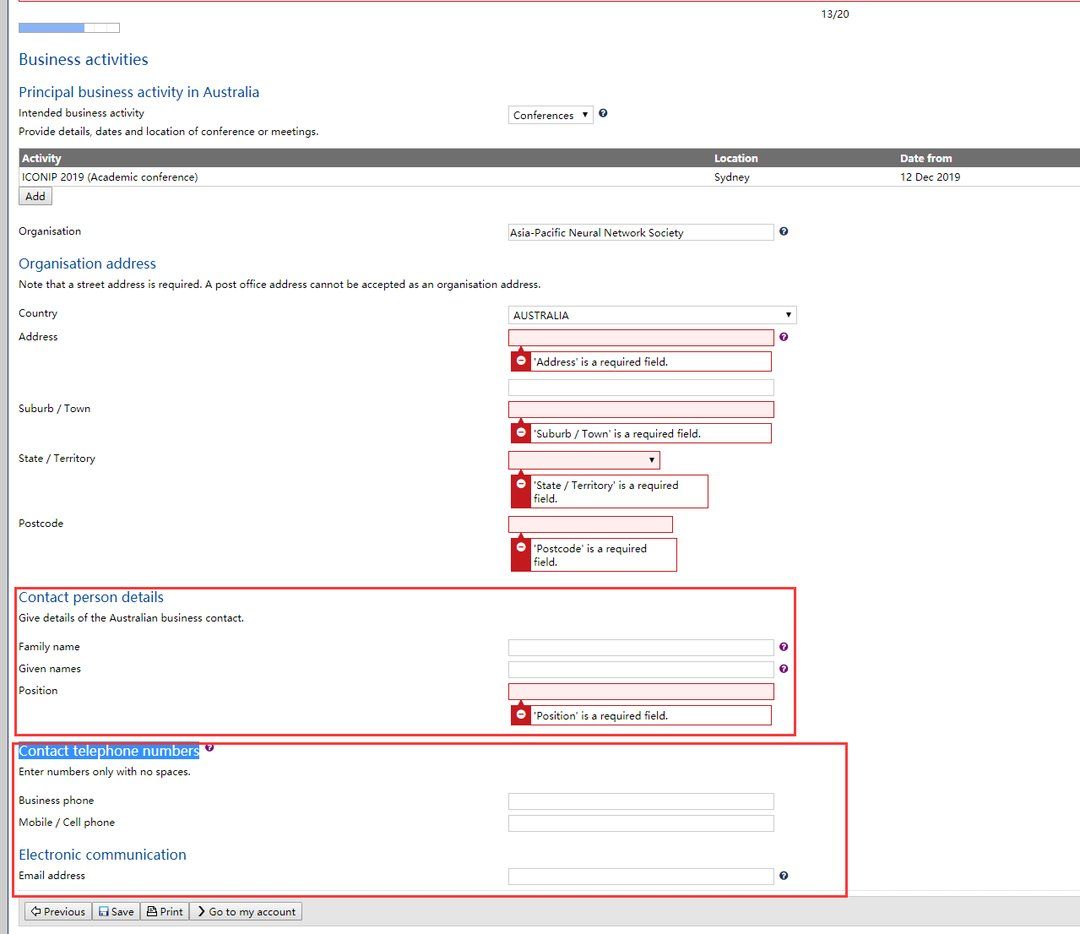Click help icon next to Address field
Image resolution: width=1080 pixels, height=934 pixels.
click(x=783, y=337)
